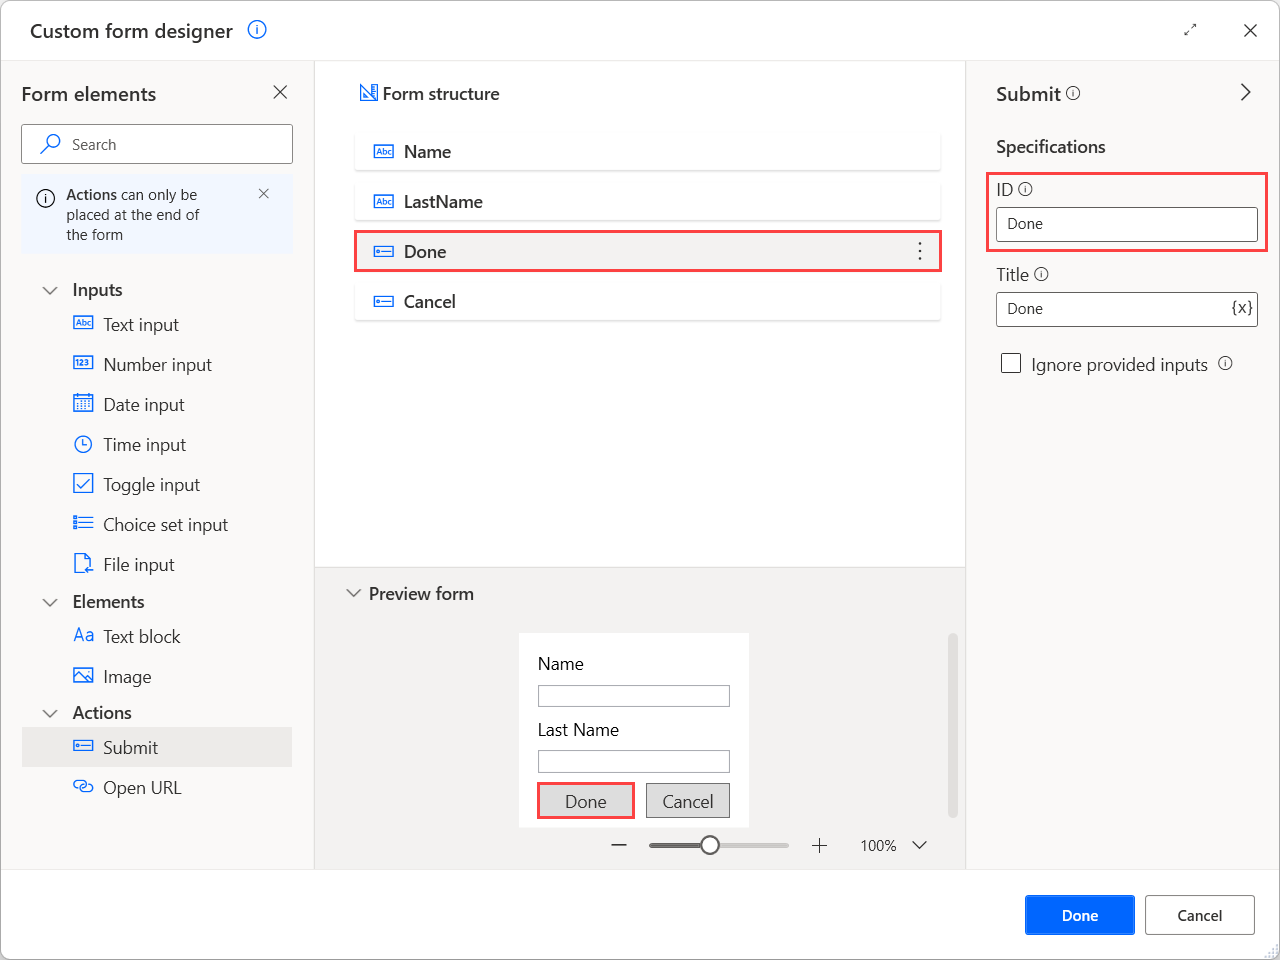The image size is (1280, 960).
Task: Open the variable picker in Title field
Action: (x=1241, y=309)
